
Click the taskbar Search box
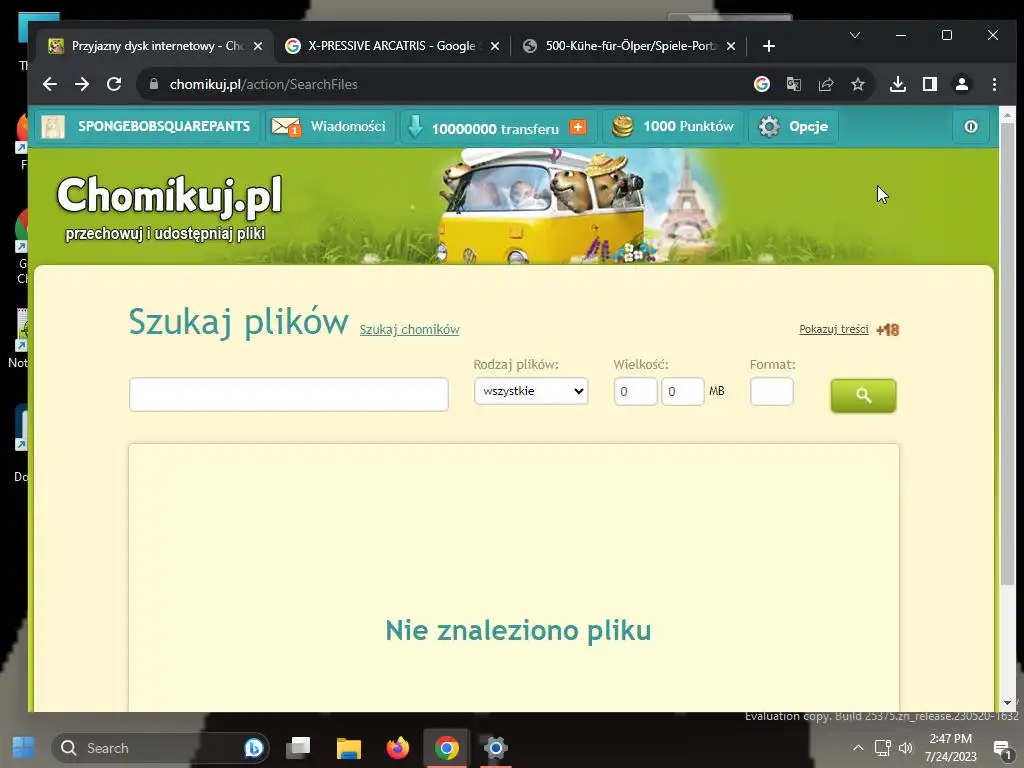160,748
